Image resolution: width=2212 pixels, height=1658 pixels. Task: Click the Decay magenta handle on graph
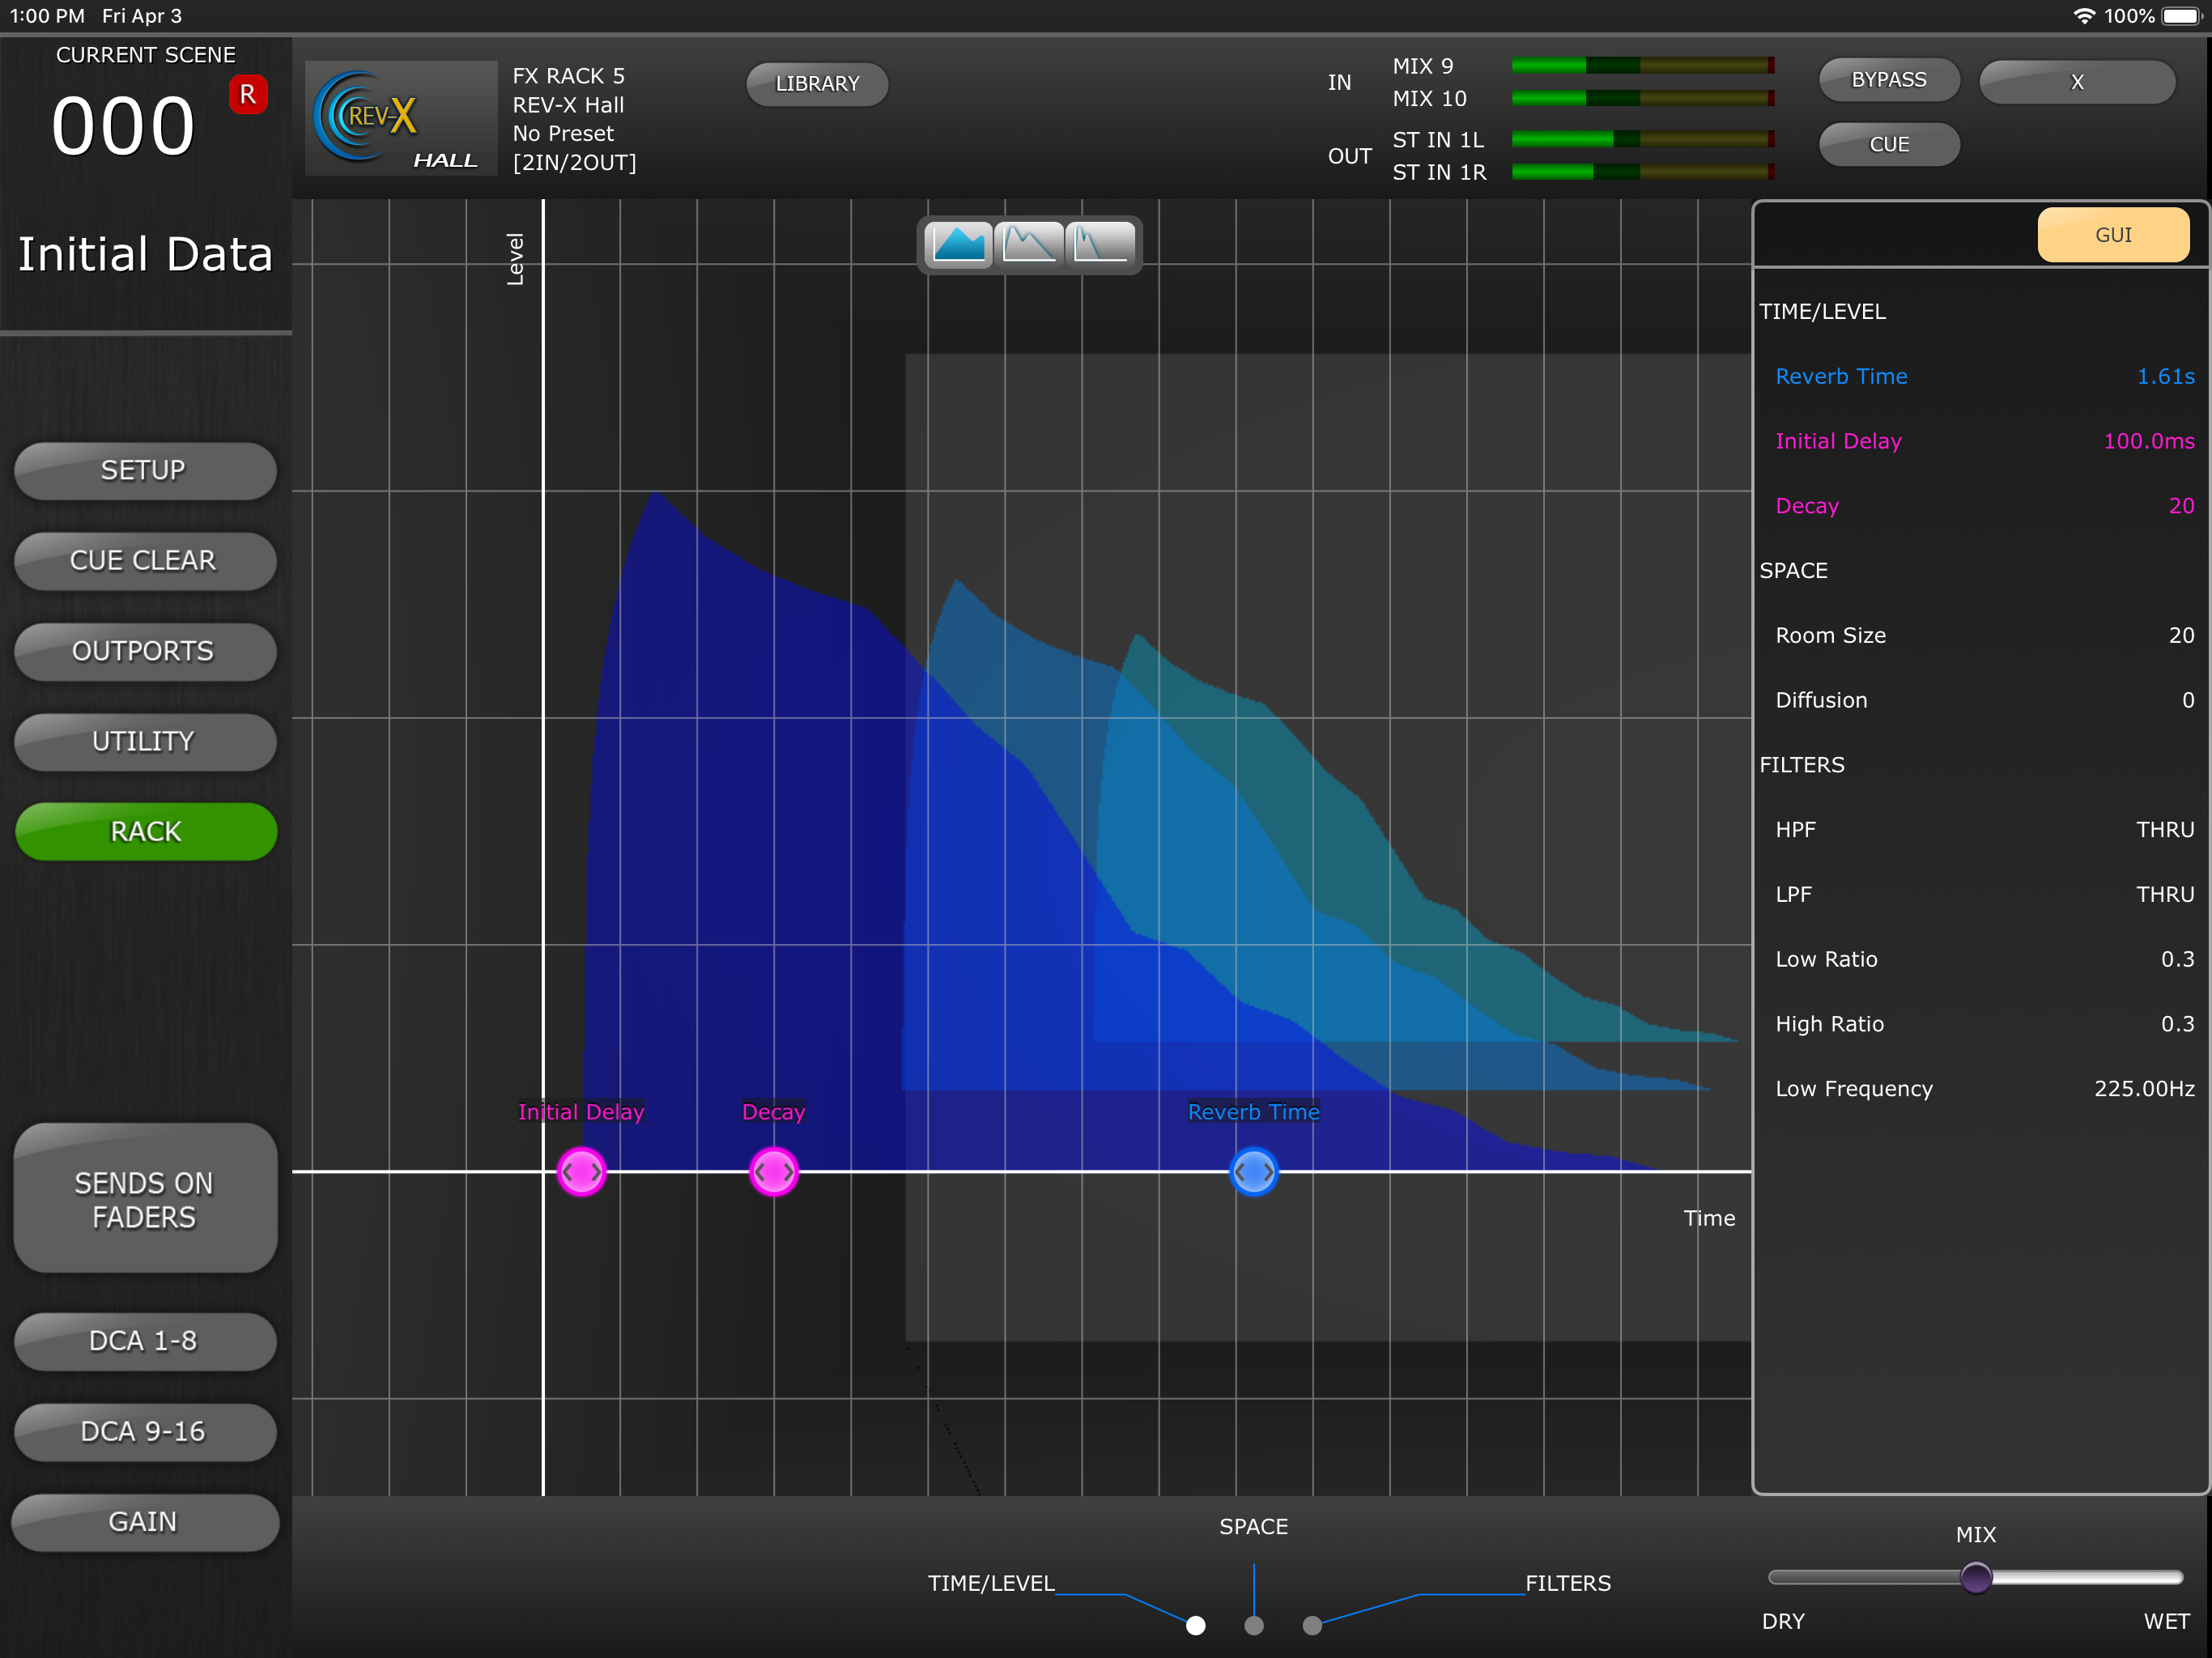tap(773, 1171)
